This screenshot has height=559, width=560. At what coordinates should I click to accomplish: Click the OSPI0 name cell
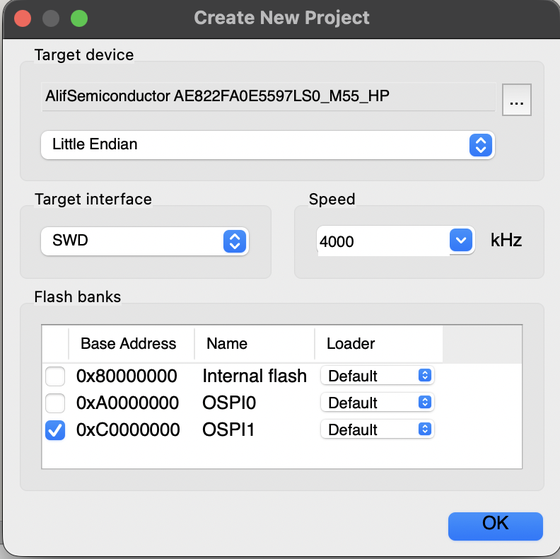pos(229,403)
